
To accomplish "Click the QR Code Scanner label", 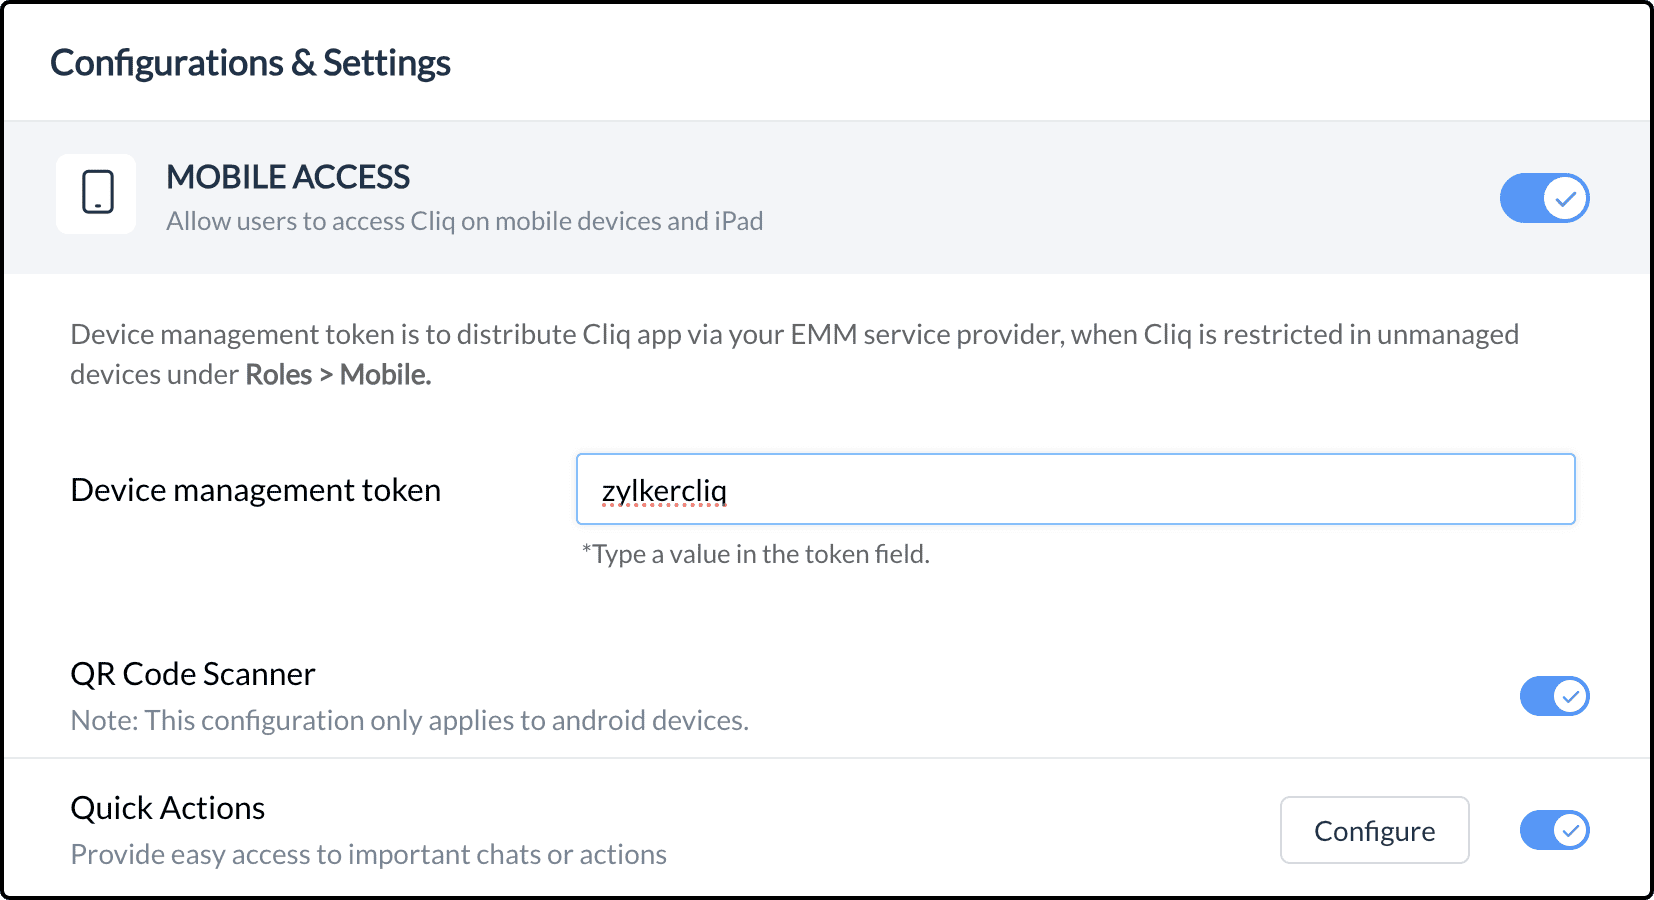I will point(193,674).
